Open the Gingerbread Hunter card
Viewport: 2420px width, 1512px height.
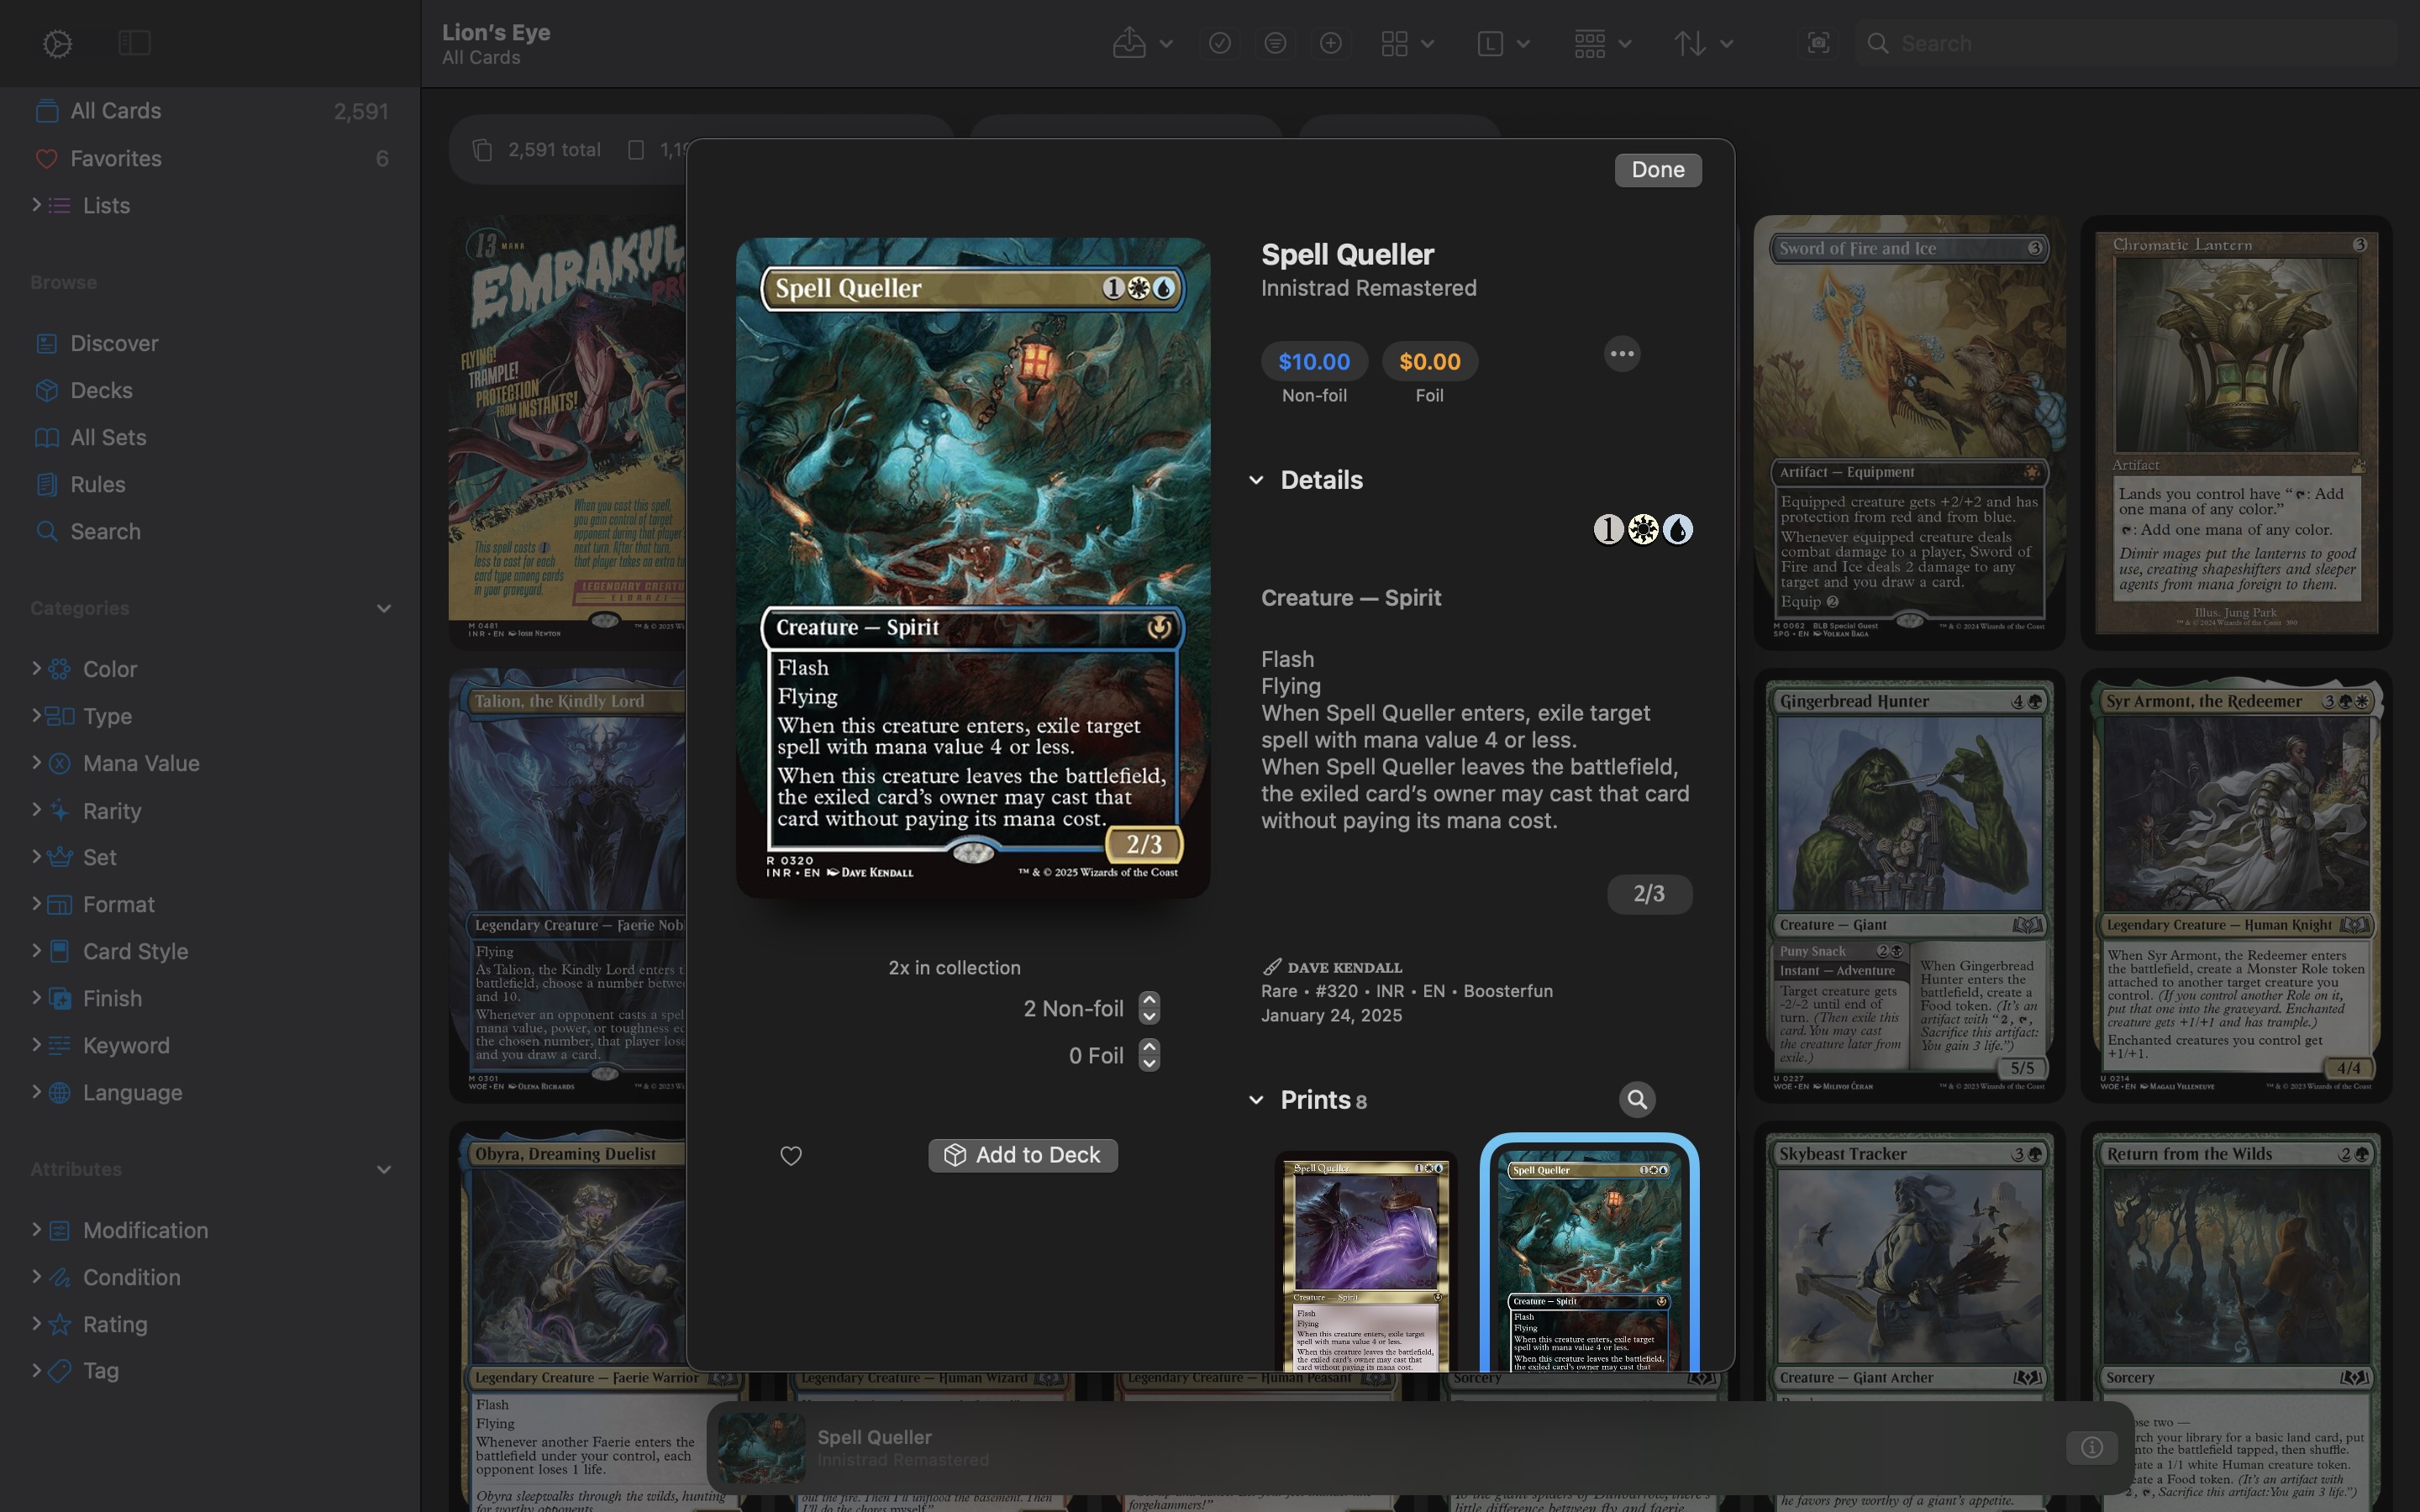tap(1908, 886)
